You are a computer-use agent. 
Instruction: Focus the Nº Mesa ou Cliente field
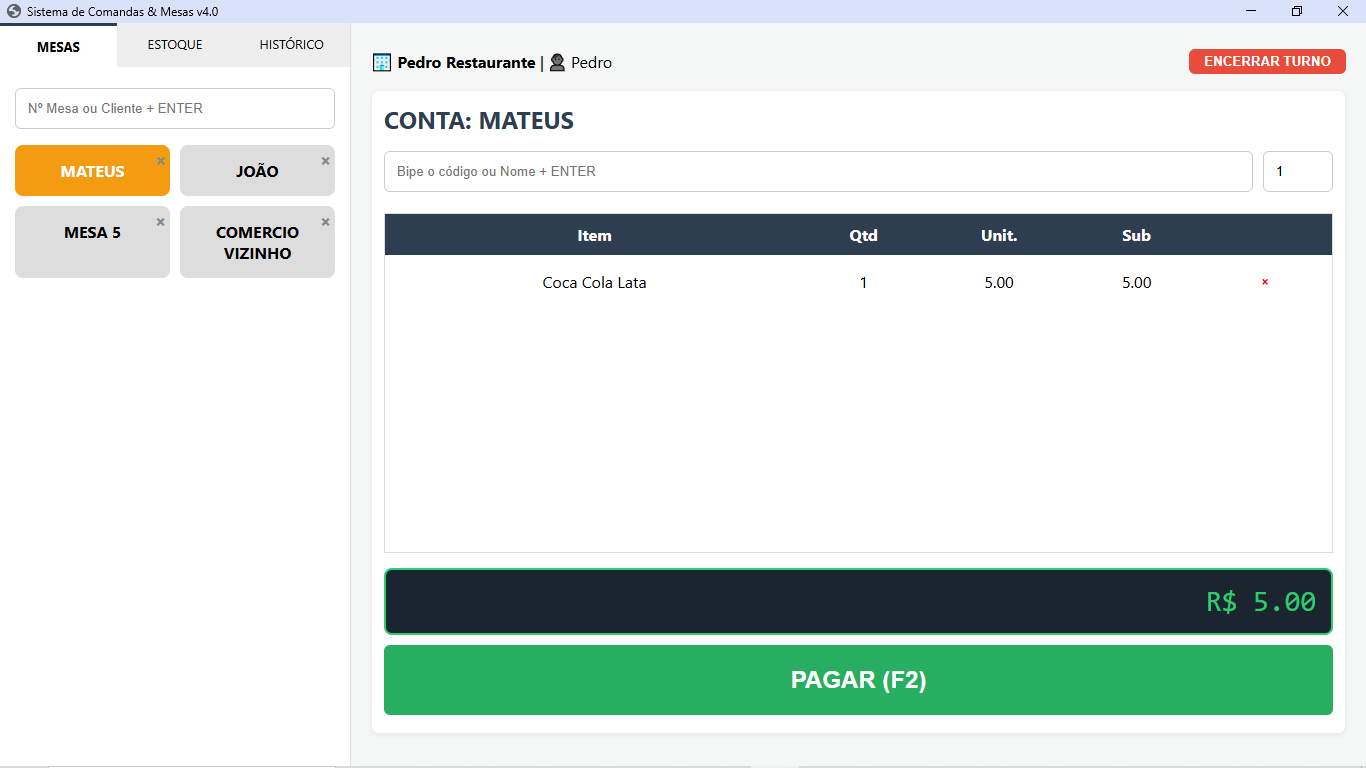pos(175,108)
